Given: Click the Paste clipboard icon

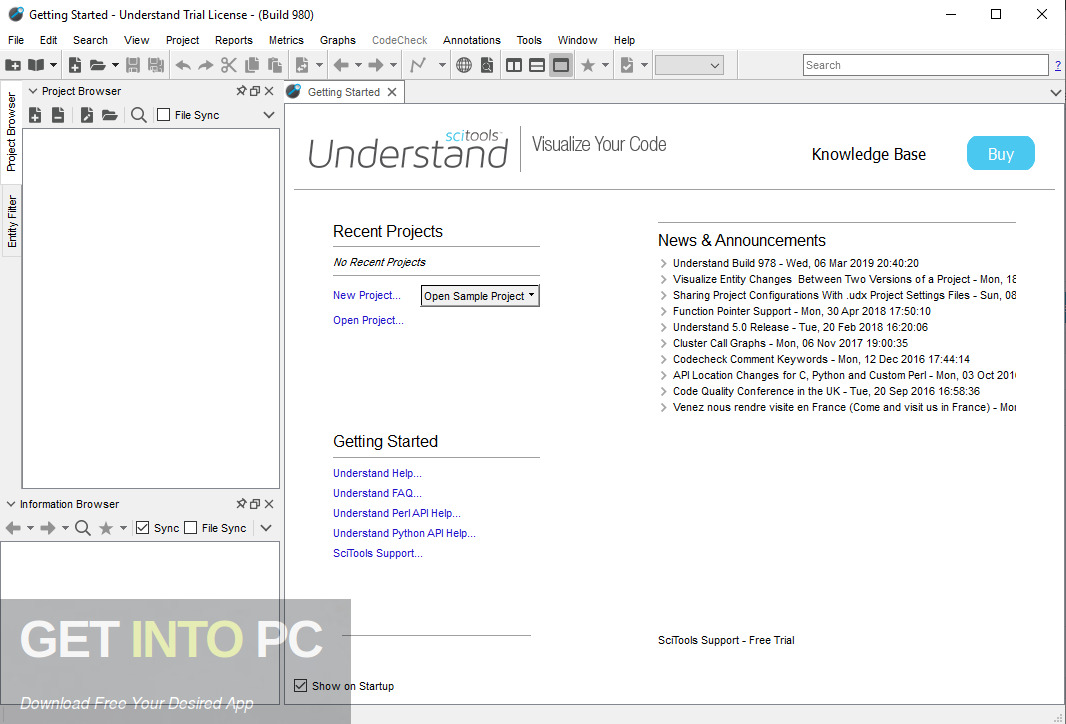Looking at the screenshot, I should [275, 65].
